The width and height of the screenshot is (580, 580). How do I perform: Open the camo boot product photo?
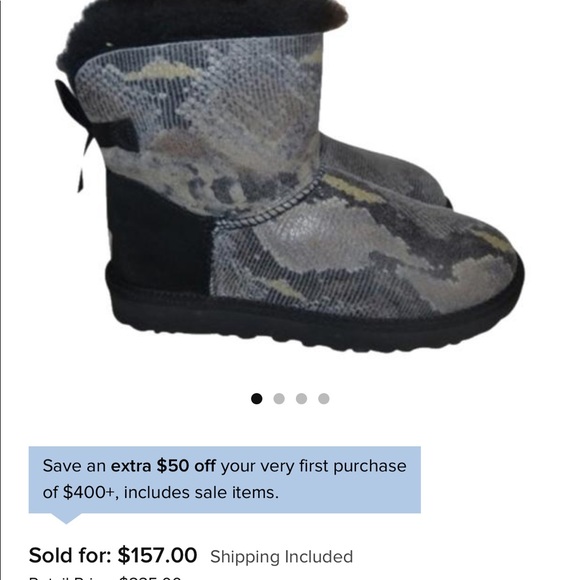point(290,176)
